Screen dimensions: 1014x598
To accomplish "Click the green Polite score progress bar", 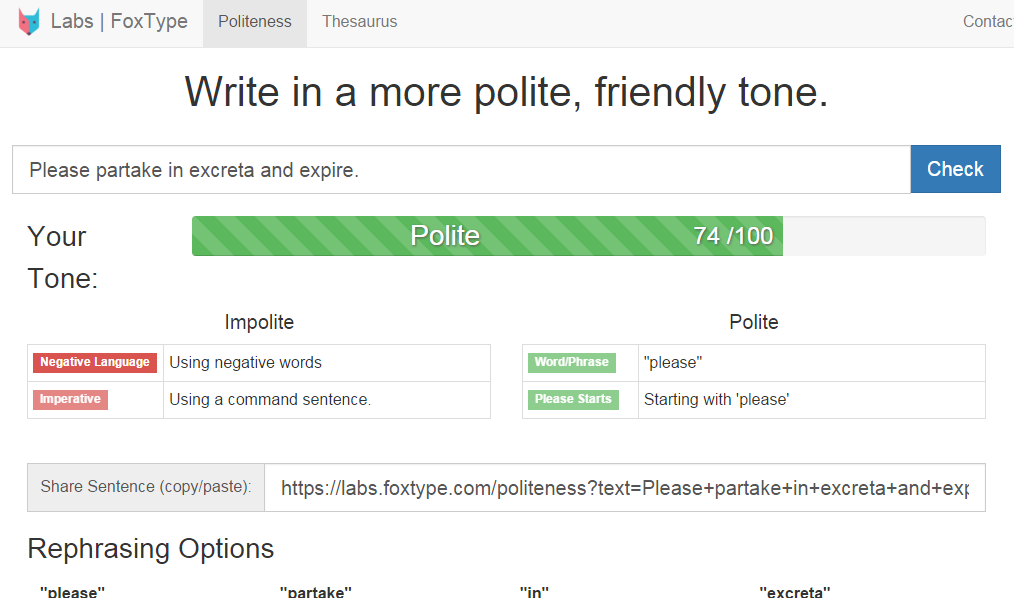I will coord(487,236).
